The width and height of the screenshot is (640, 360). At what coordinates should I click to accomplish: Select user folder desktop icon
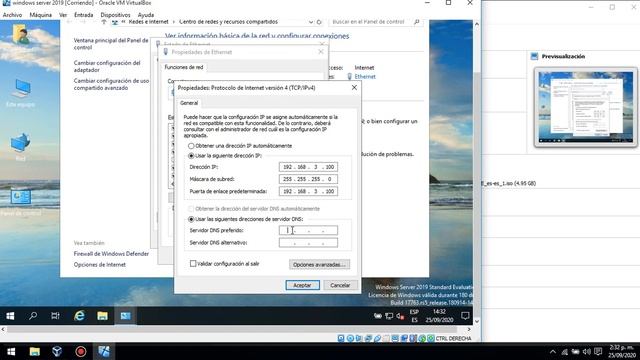click(21, 35)
